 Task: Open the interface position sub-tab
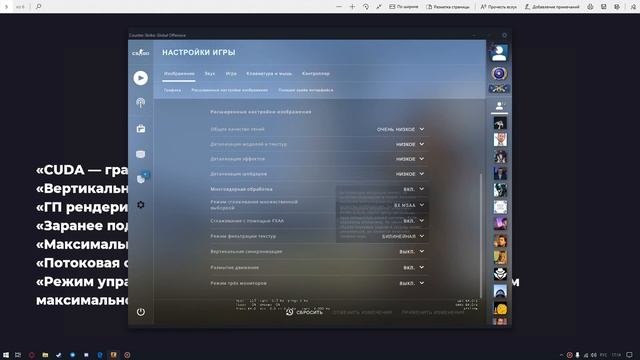(306, 90)
